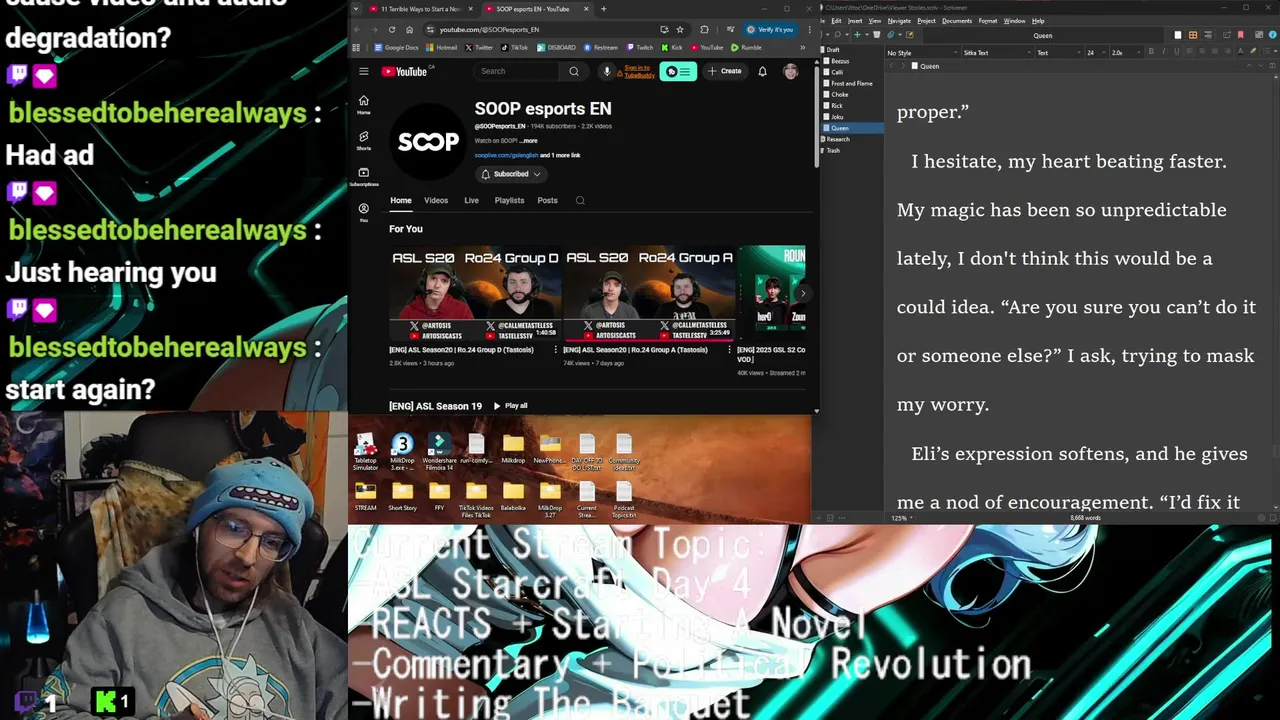The height and width of the screenshot is (720, 1280).
Task: Toggle bold formatting in Scrivener
Action: (1151, 52)
